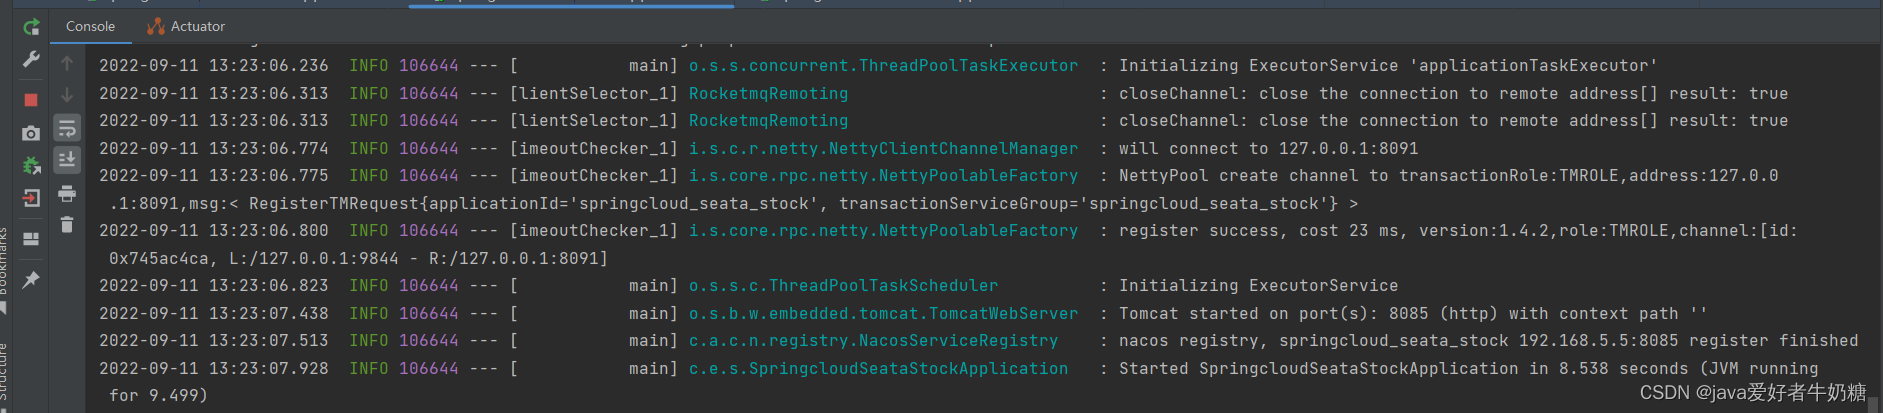Image resolution: width=1883 pixels, height=413 pixels.
Task: Switch to the Actuator tab
Action: (186, 26)
